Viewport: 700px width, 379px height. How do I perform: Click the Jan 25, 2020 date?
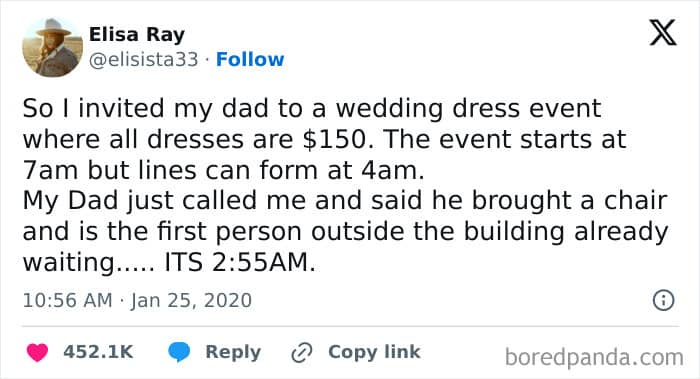point(191,300)
